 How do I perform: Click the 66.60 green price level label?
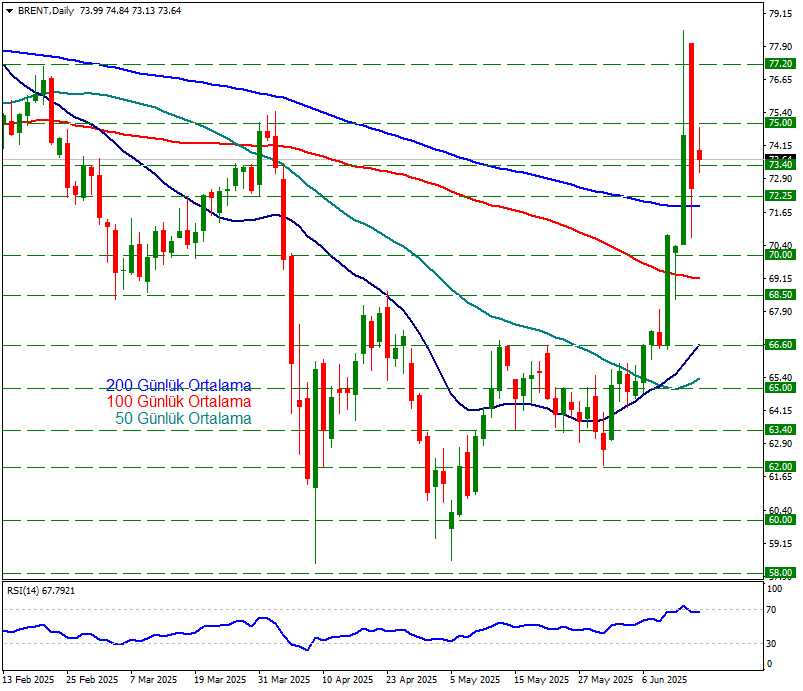pos(780,345)
